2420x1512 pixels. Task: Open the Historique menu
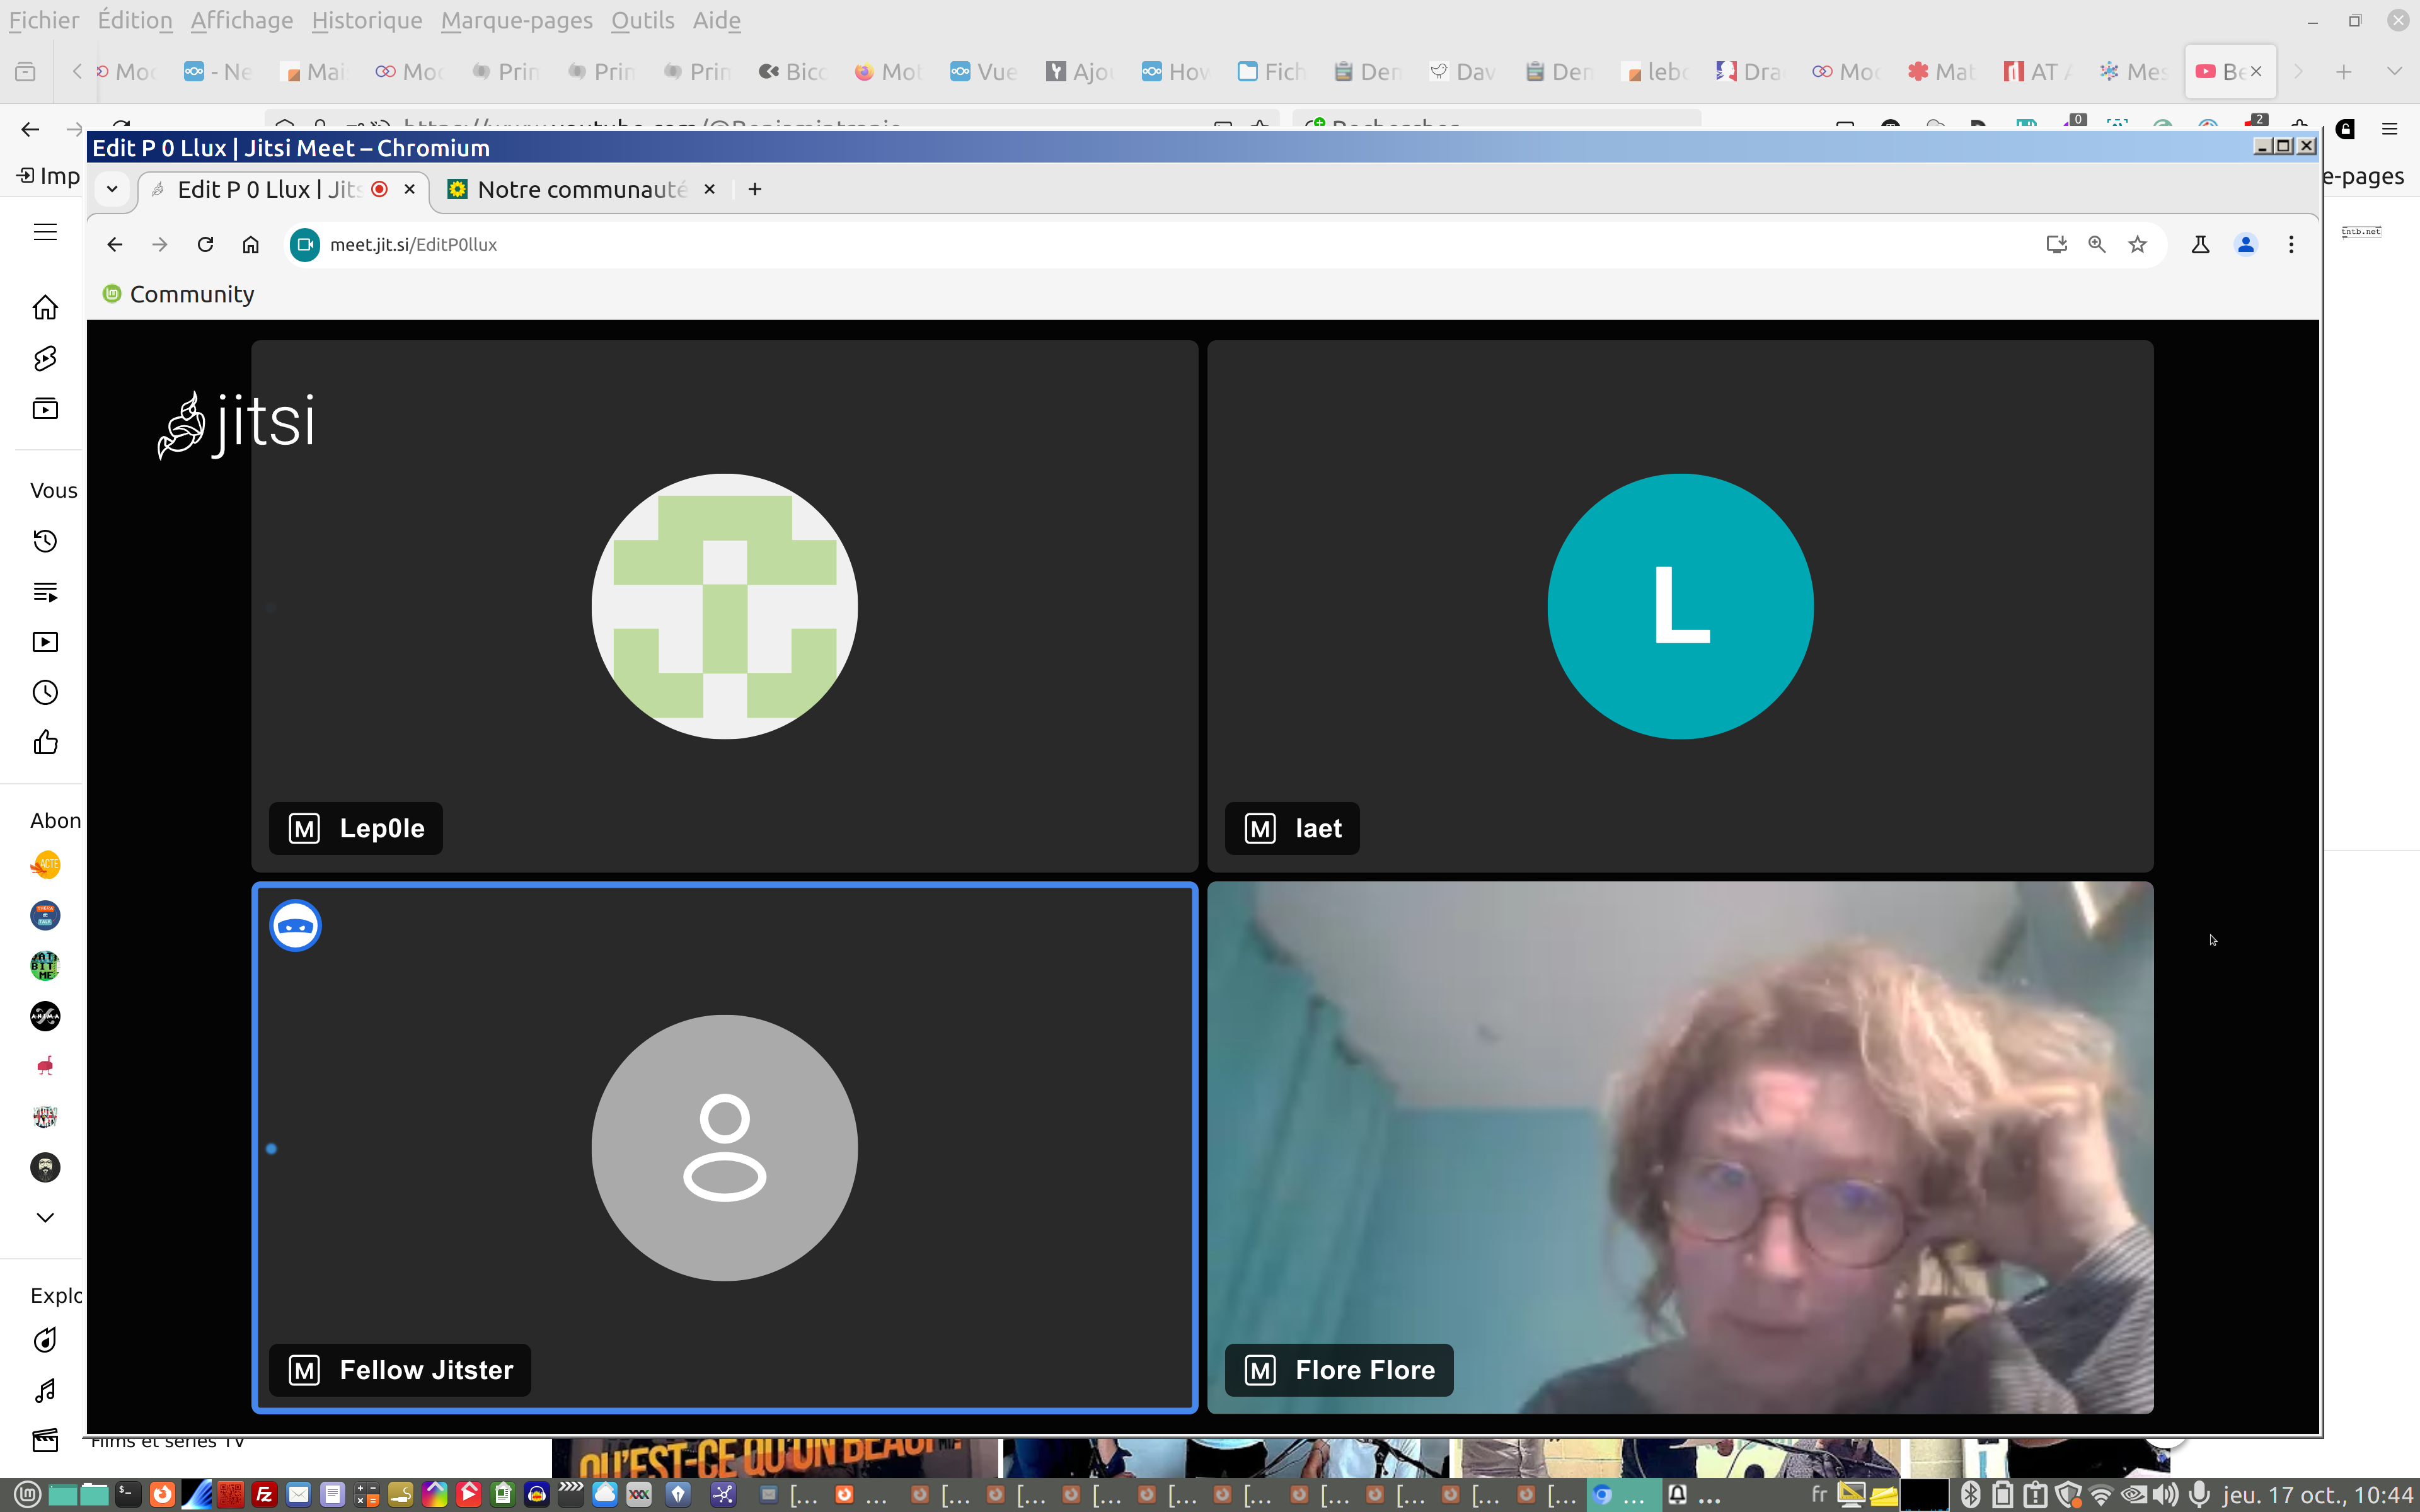(x=366, y=20)
